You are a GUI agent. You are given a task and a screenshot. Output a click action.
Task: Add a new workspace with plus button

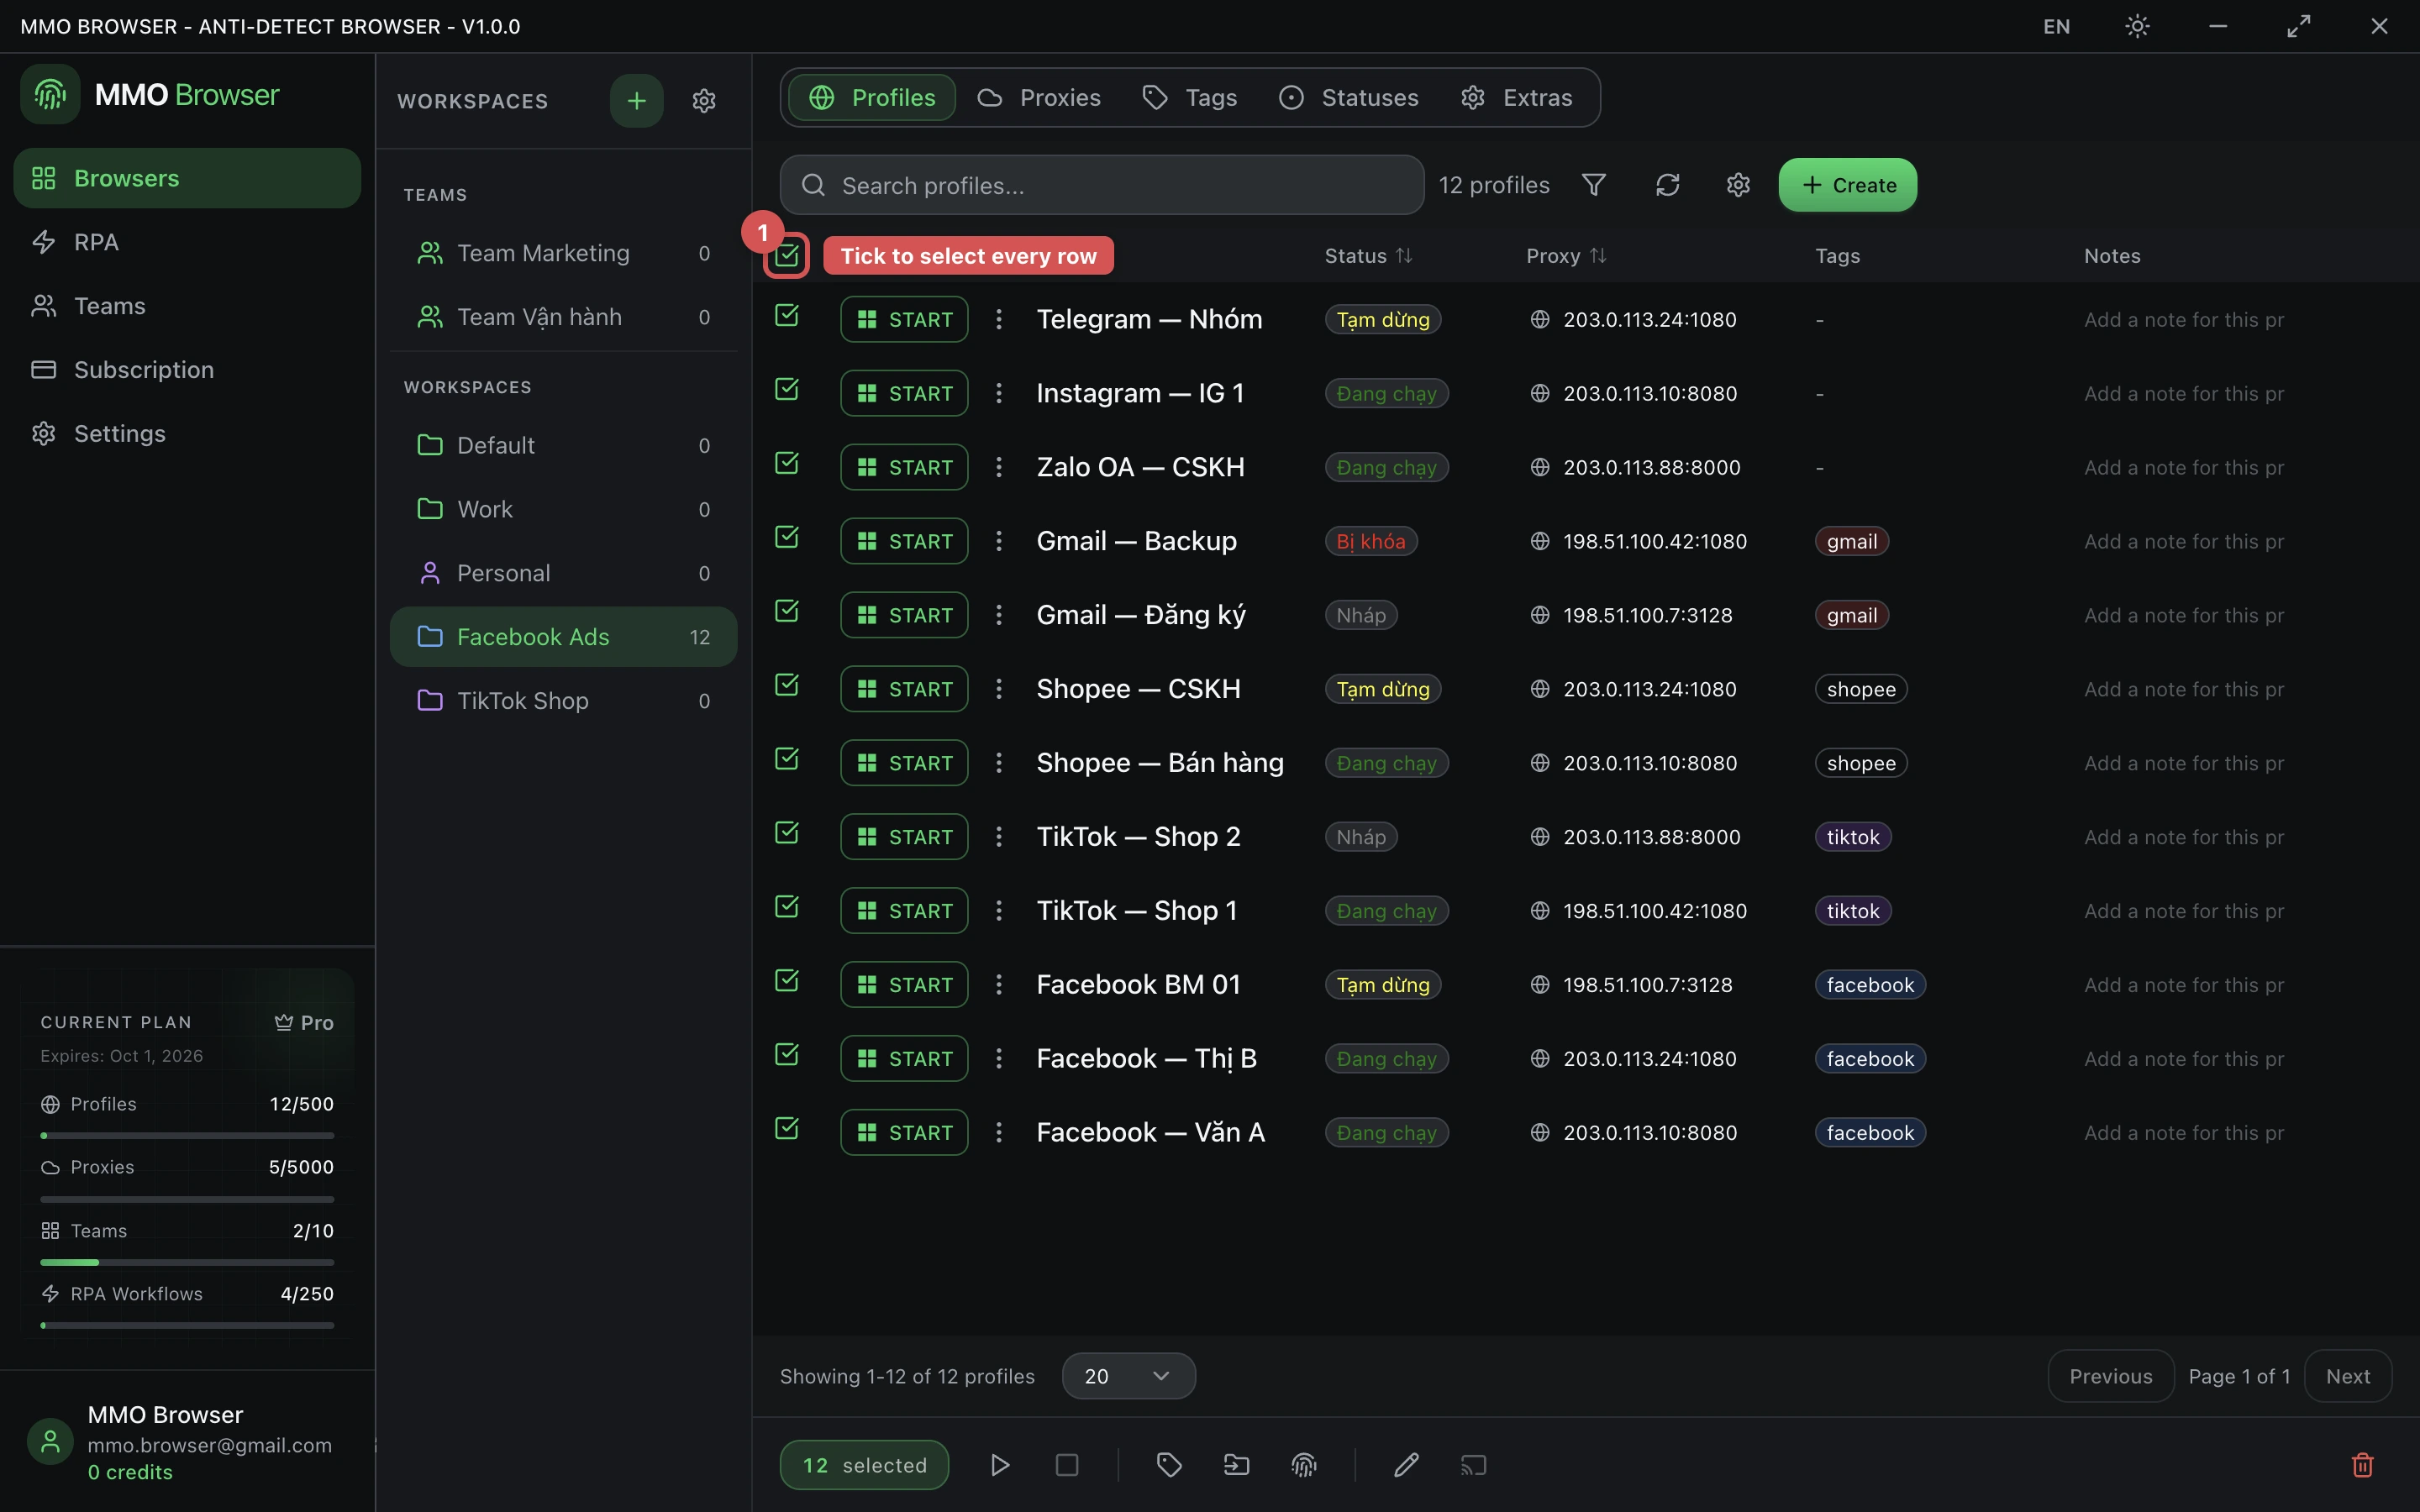(637, 101)
